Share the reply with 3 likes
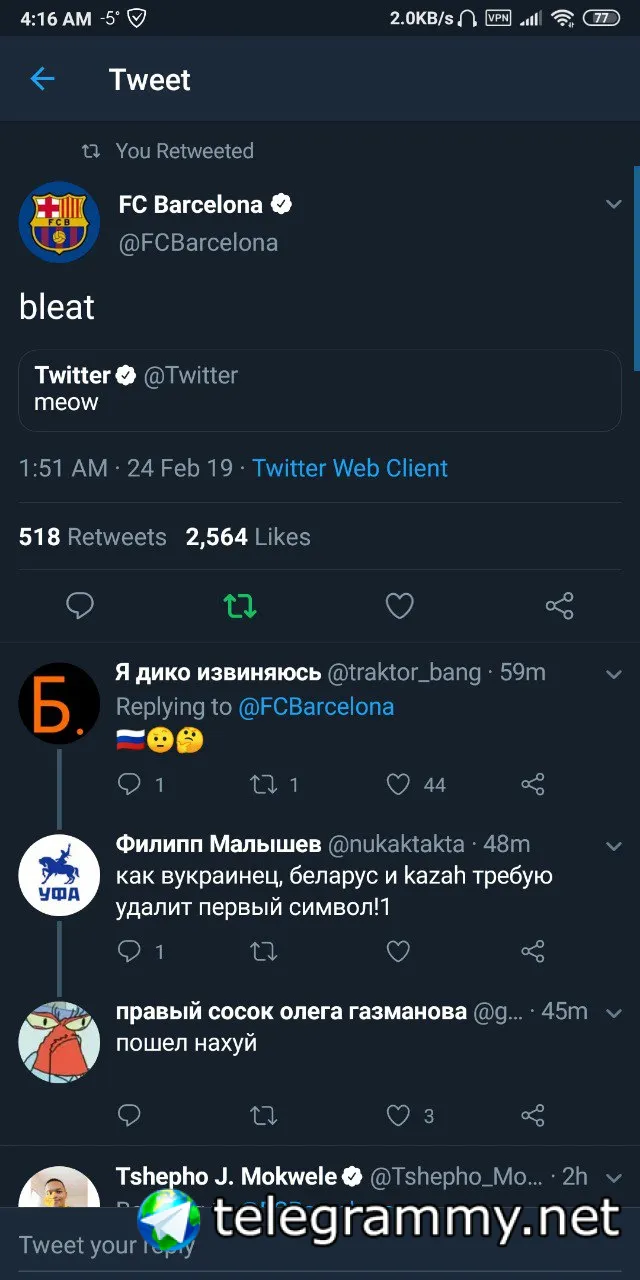Image resolution: width=640 pixels, height=1280 pixels. coord(534,1115)
